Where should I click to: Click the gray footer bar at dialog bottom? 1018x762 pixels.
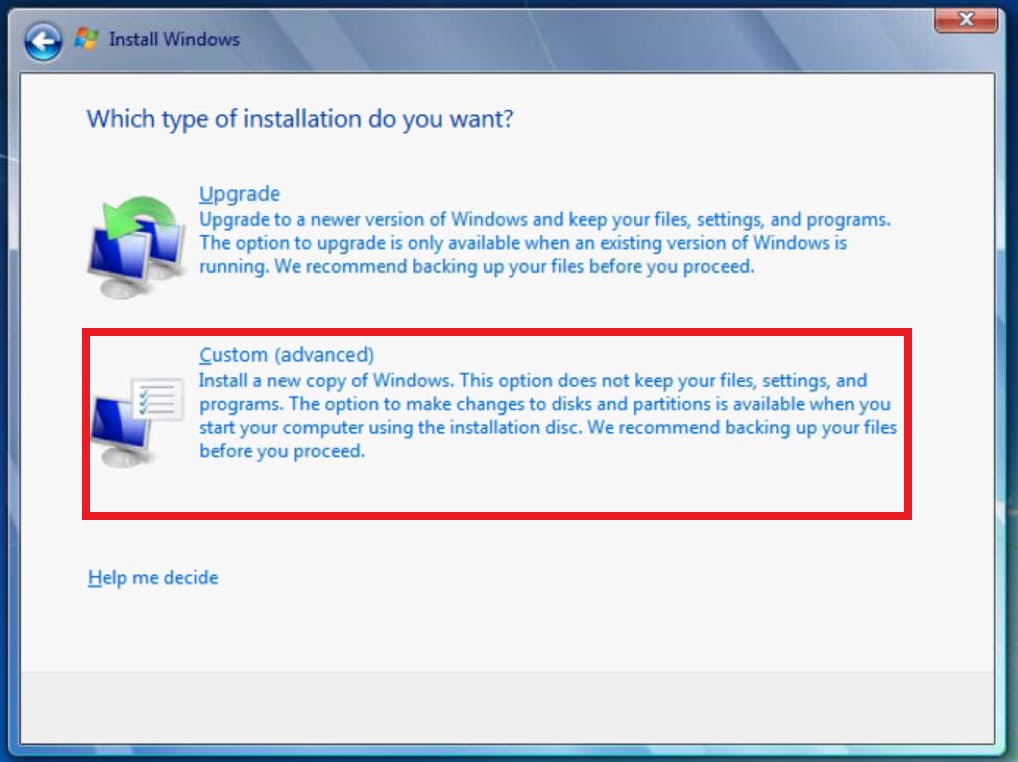(x=508, y=708)
